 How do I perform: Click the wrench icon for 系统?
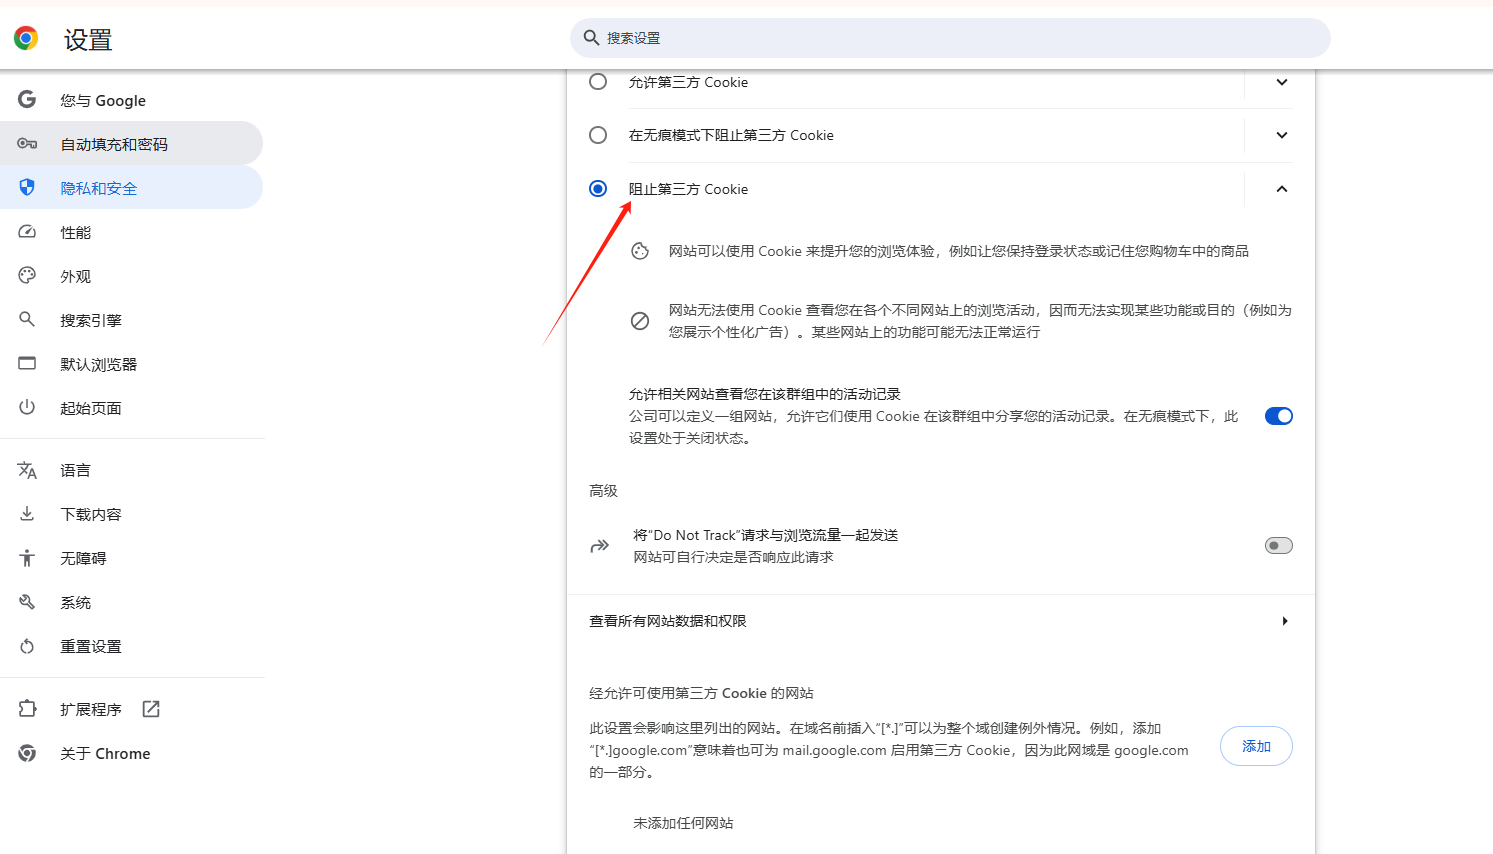click(27, 602)
